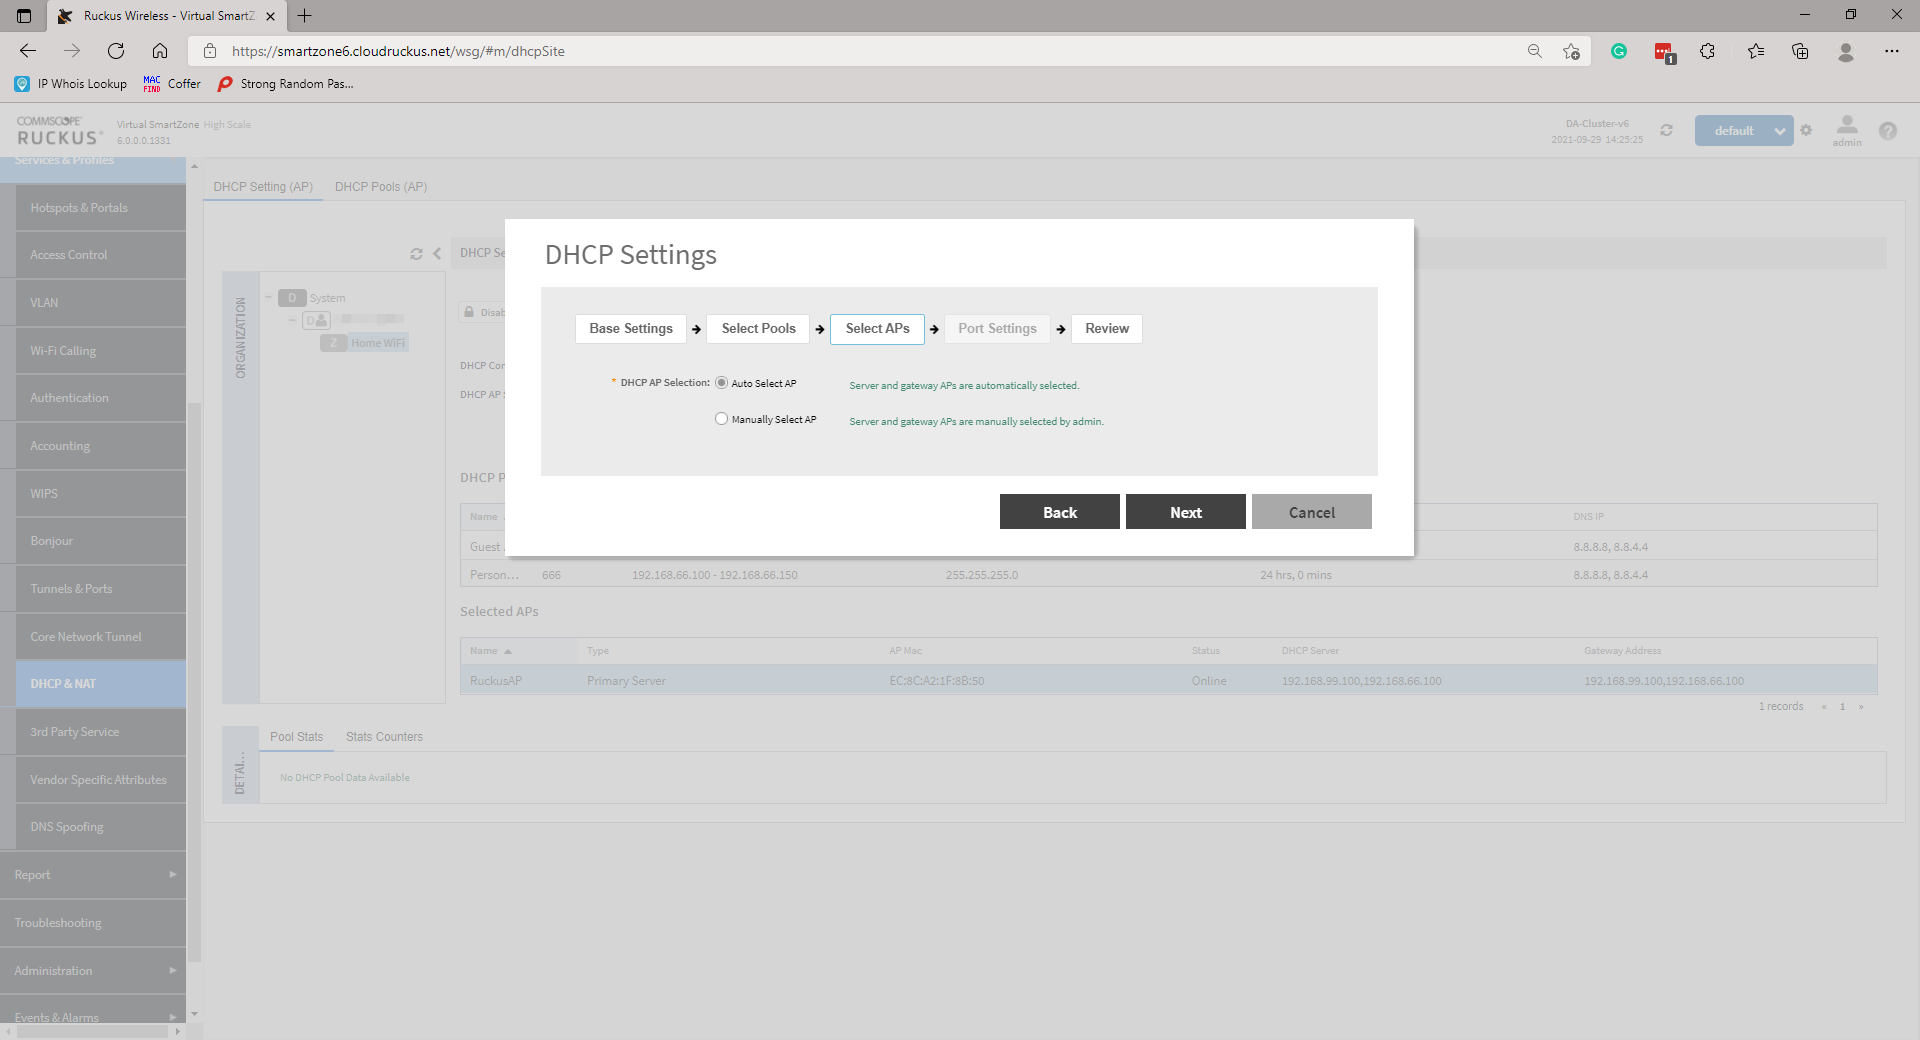Open browser extensions puzzle icon

(1707, 51)
